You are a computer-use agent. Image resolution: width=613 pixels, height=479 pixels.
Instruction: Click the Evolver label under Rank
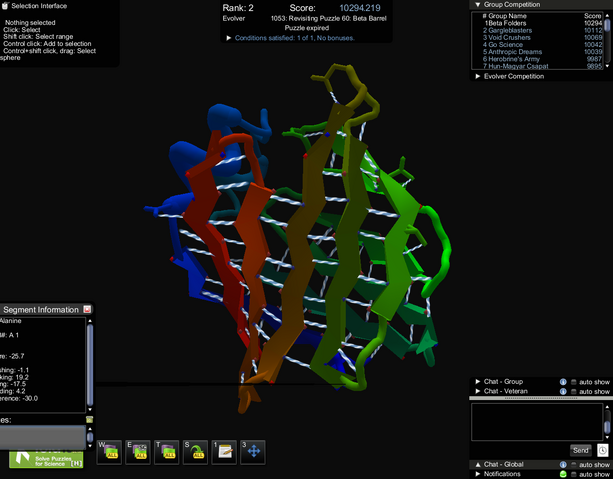(x=234, y=18)
